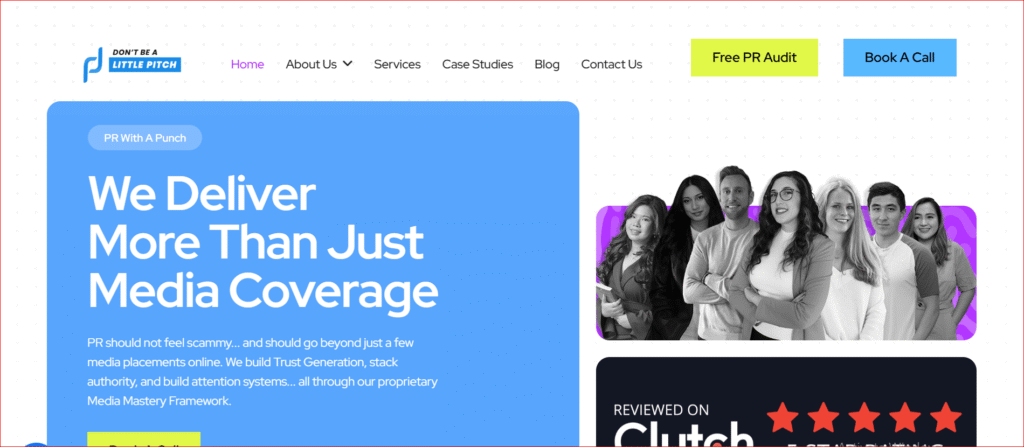Go to the Services page
Viewport: 1024px width, 447px height.
397,64
